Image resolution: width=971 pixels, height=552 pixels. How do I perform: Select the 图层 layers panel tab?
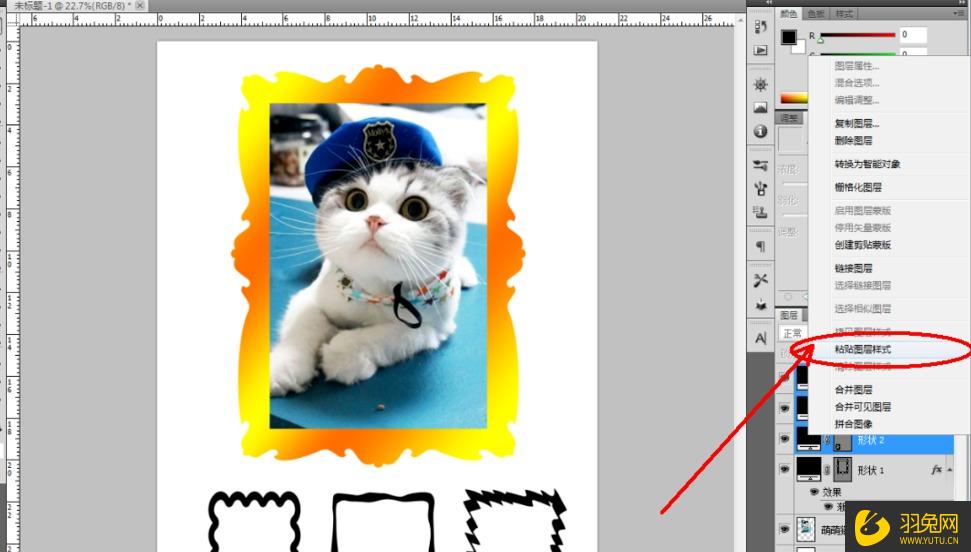click(x=789, y=315)
